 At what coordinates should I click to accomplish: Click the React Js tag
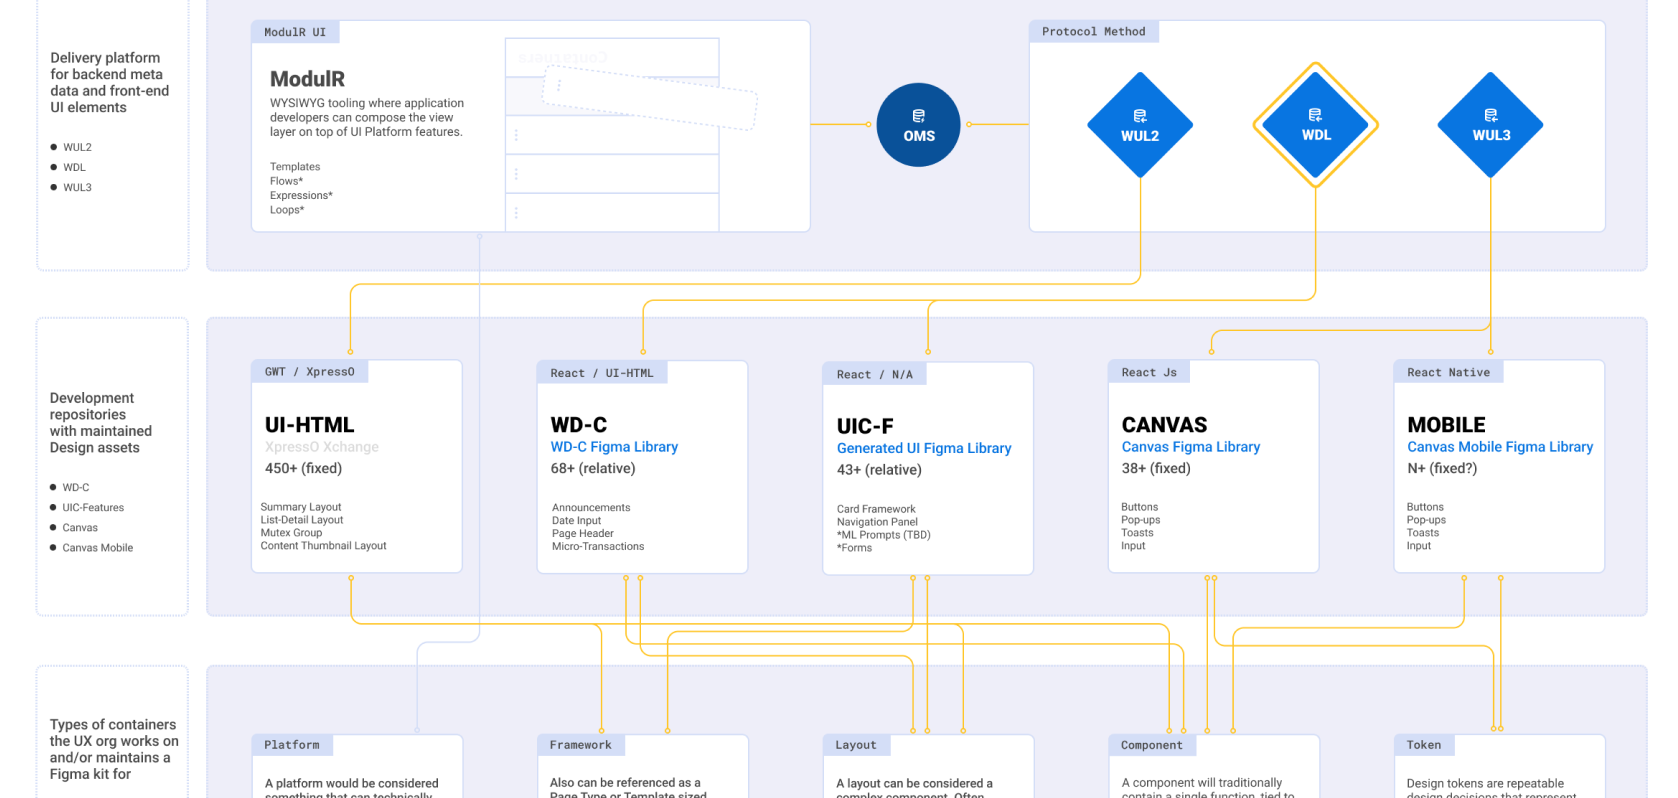[1148, 372]
